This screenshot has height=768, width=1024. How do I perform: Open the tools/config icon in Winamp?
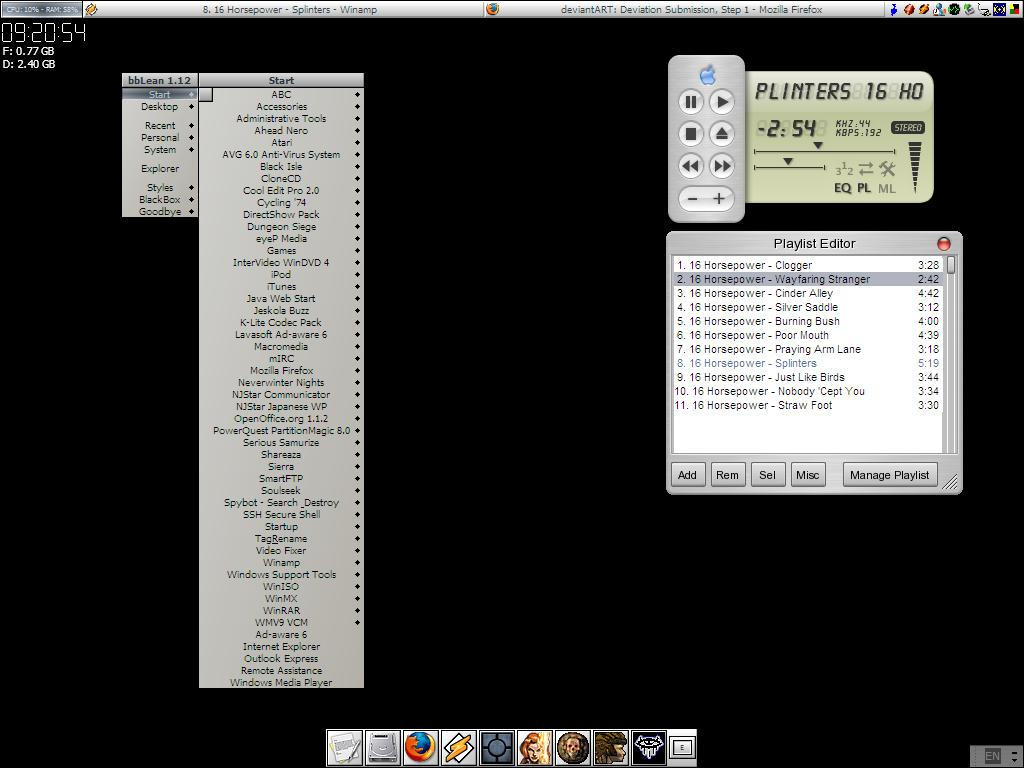tap(886, 169)
